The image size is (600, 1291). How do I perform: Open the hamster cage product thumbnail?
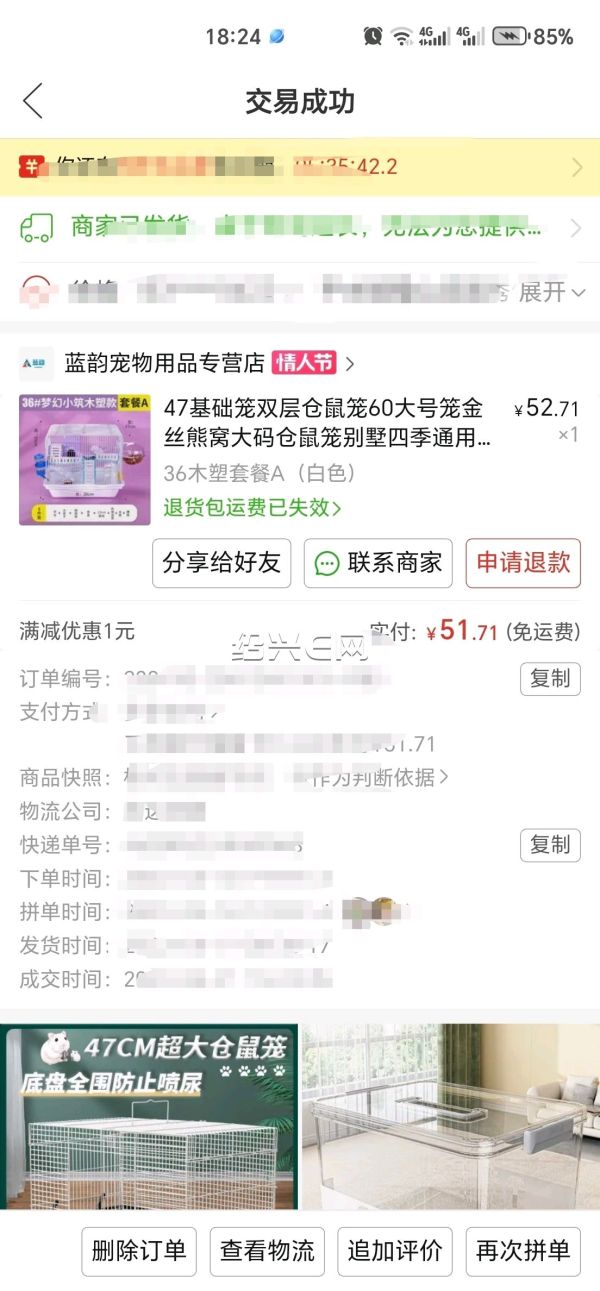pyautogui.click(x=85, y=459)
